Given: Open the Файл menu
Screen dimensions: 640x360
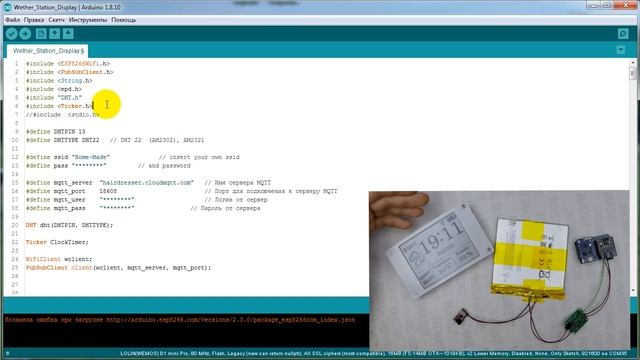Looking at the screenshot, I should [12, 20].
